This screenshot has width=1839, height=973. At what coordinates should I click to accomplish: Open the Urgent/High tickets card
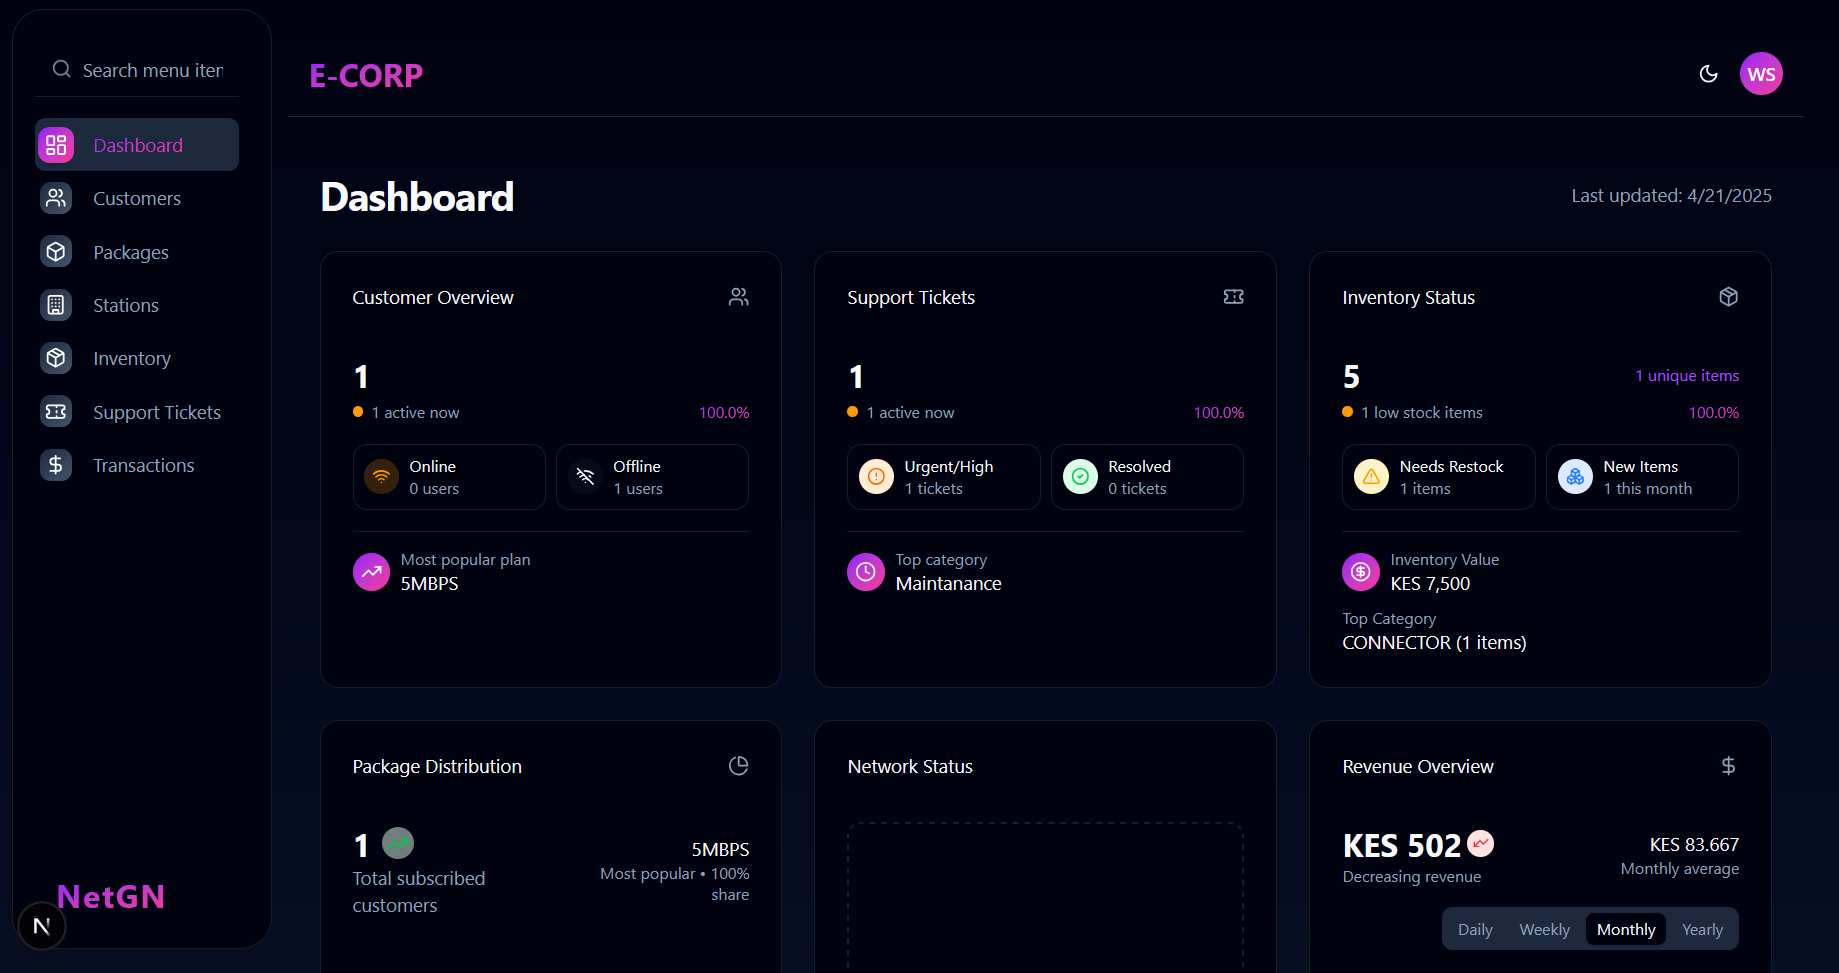(x=943, y=477)
